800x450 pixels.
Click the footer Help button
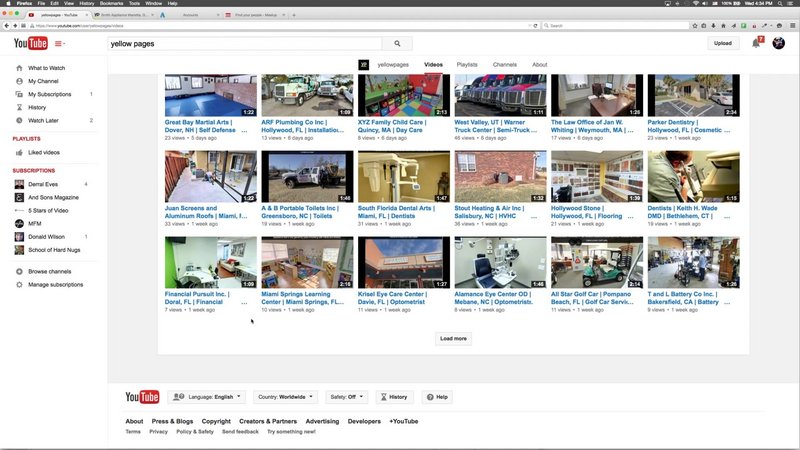coord(437,397)
